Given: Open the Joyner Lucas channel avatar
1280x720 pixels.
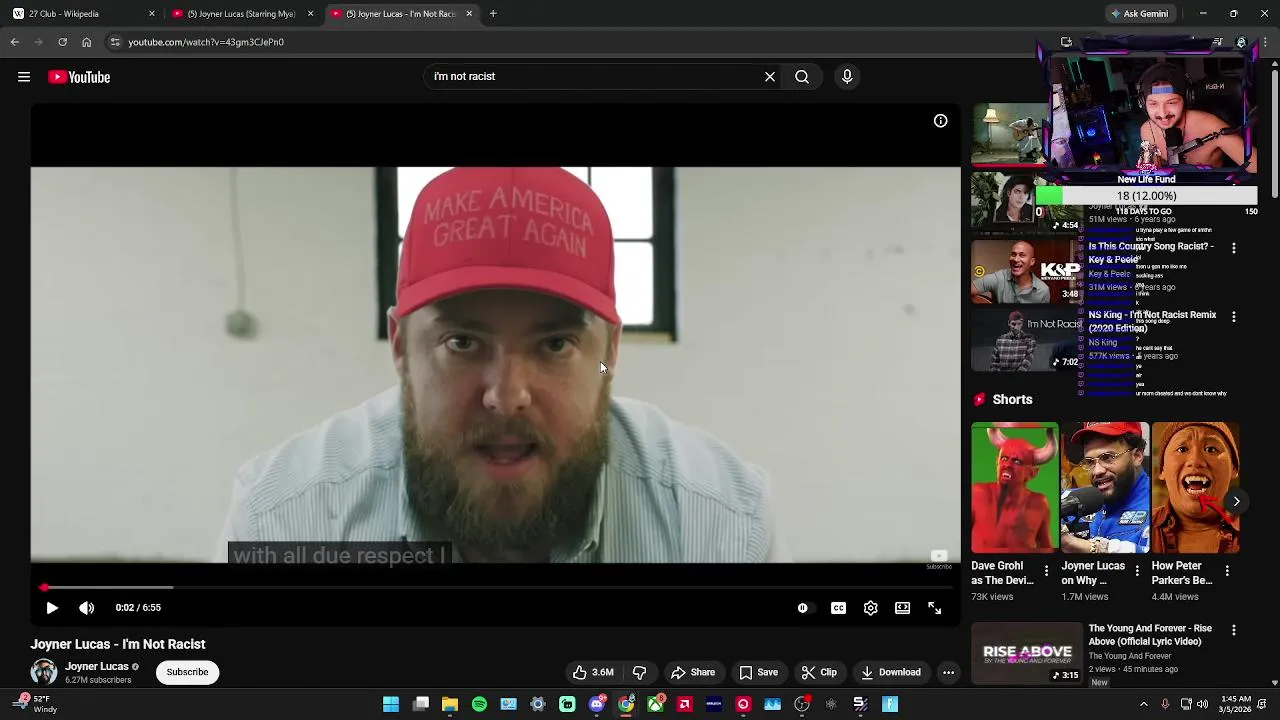Looking at the screenshot, I should coord(44,672).
